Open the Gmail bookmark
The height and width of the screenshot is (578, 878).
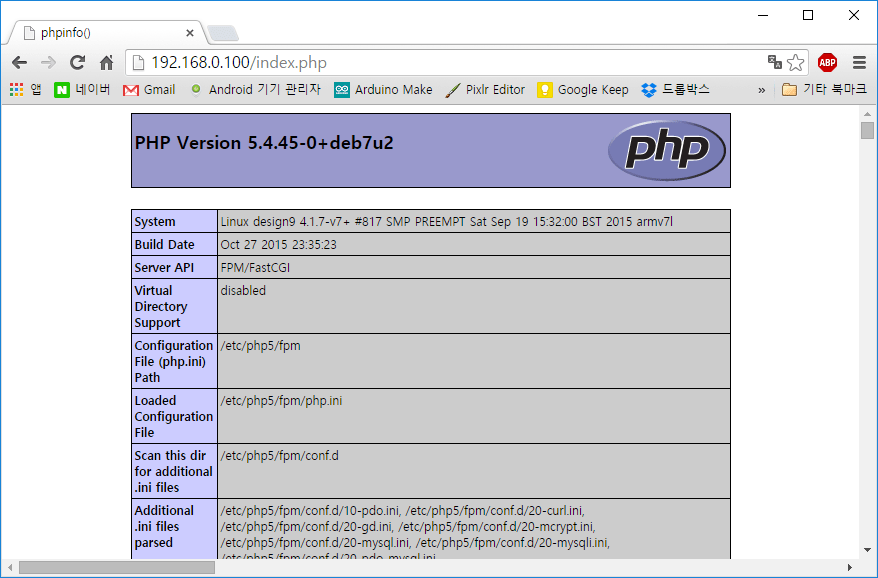(149, 89)
